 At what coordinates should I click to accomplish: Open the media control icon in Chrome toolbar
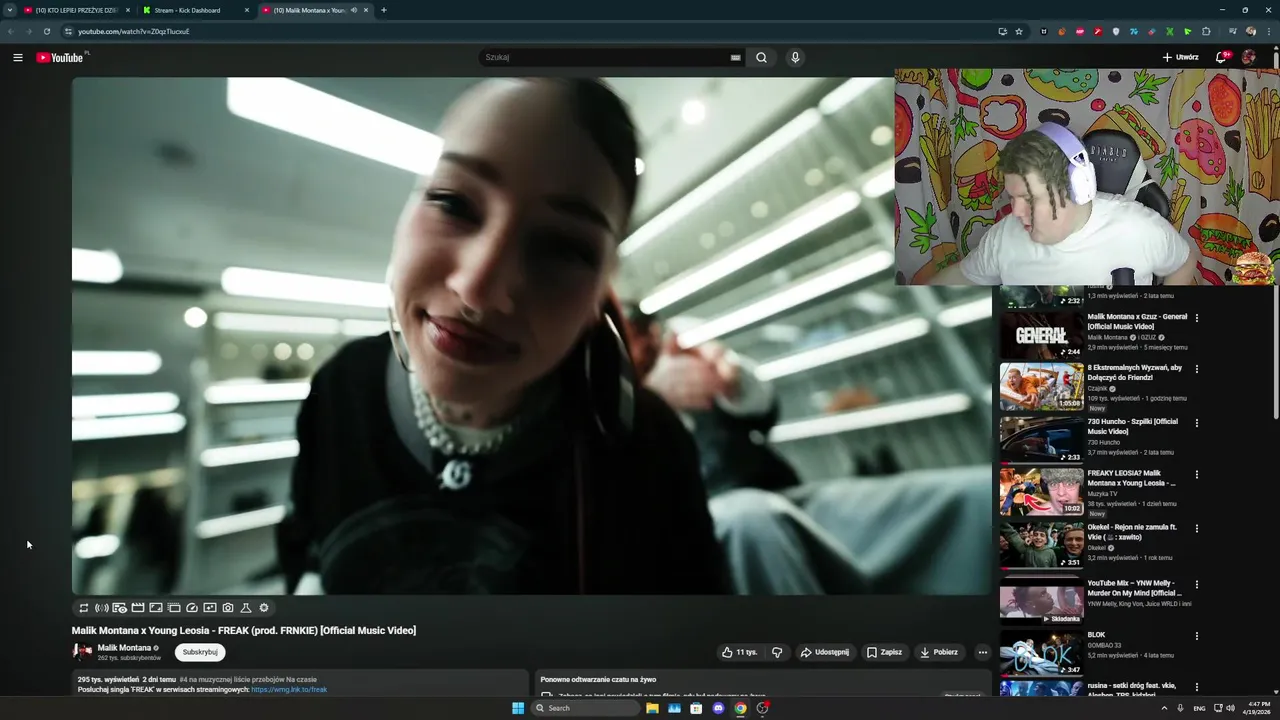[x=1233, y=31]
